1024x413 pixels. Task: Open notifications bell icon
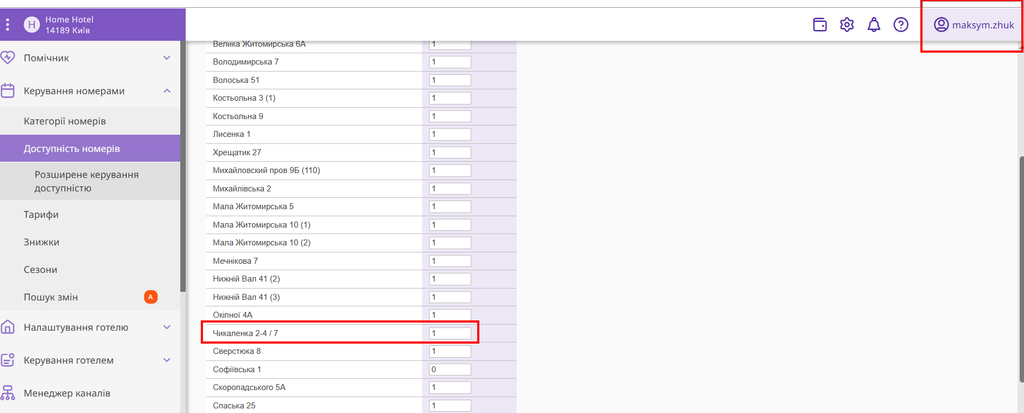874,25
